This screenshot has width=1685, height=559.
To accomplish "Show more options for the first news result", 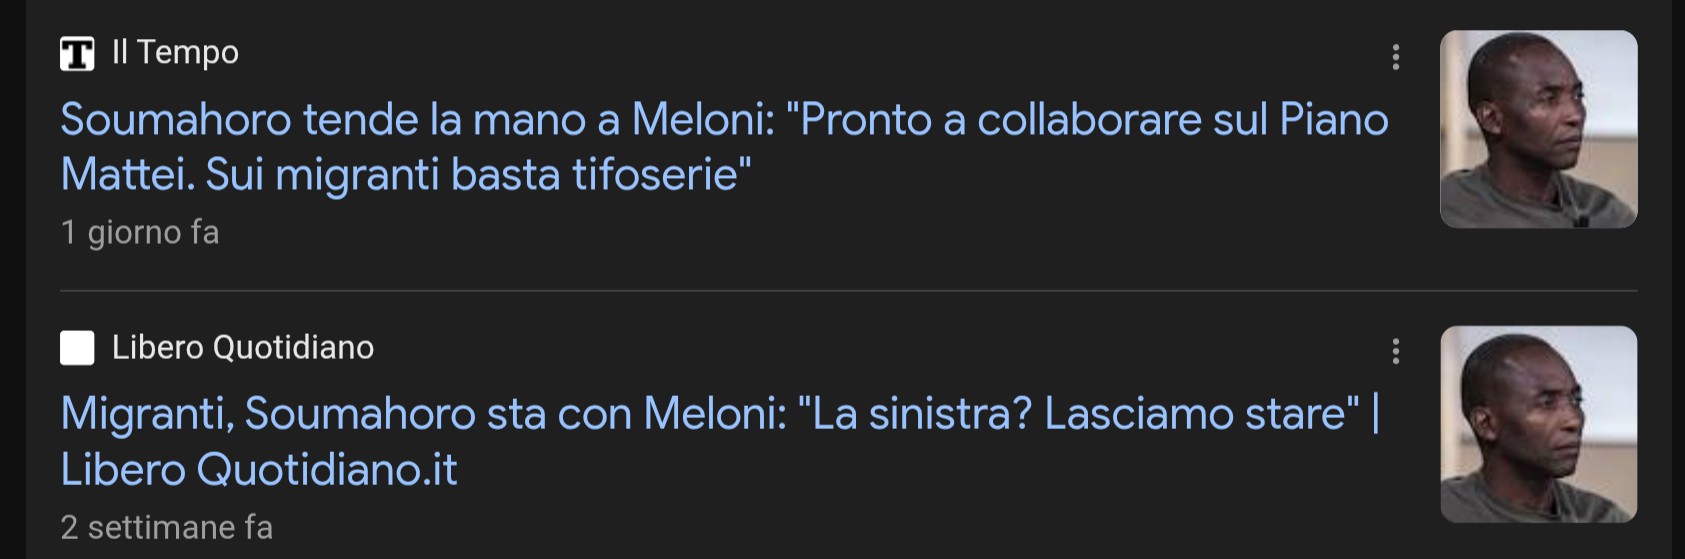I will pos(1395,57).
